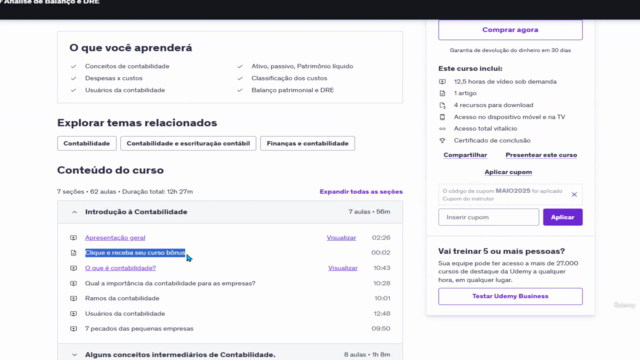Image resolution: width=640 pixels, height=360 pixels.
Task: Expand all sections via Expandir todas as seções
Action: 361,192
